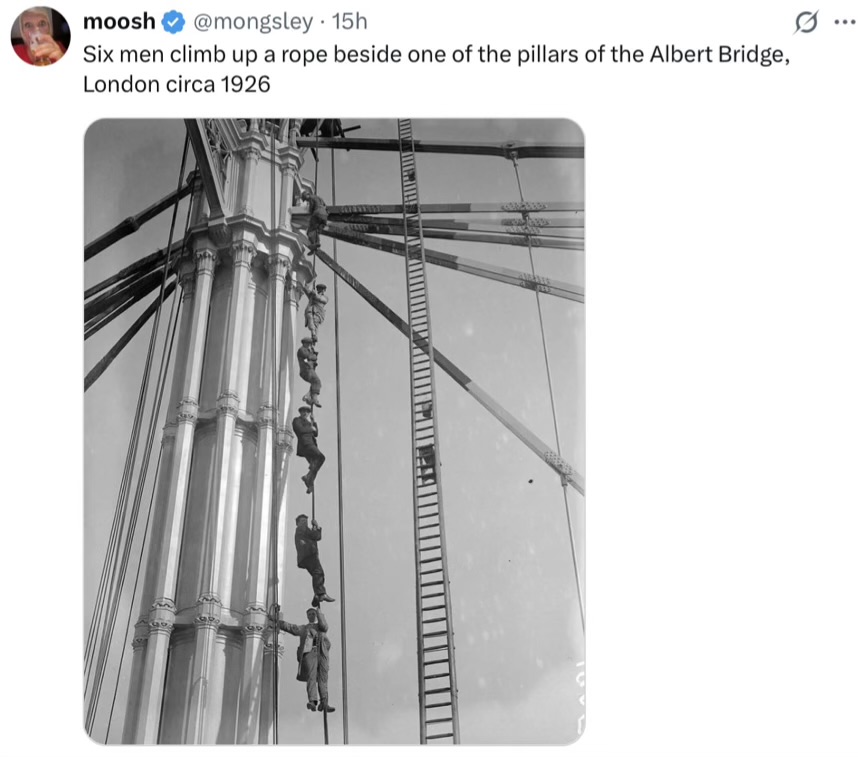Viewport: 858px width, 757px height.
Task: Click the text "London circa 1926"
Action: [176, 84]
